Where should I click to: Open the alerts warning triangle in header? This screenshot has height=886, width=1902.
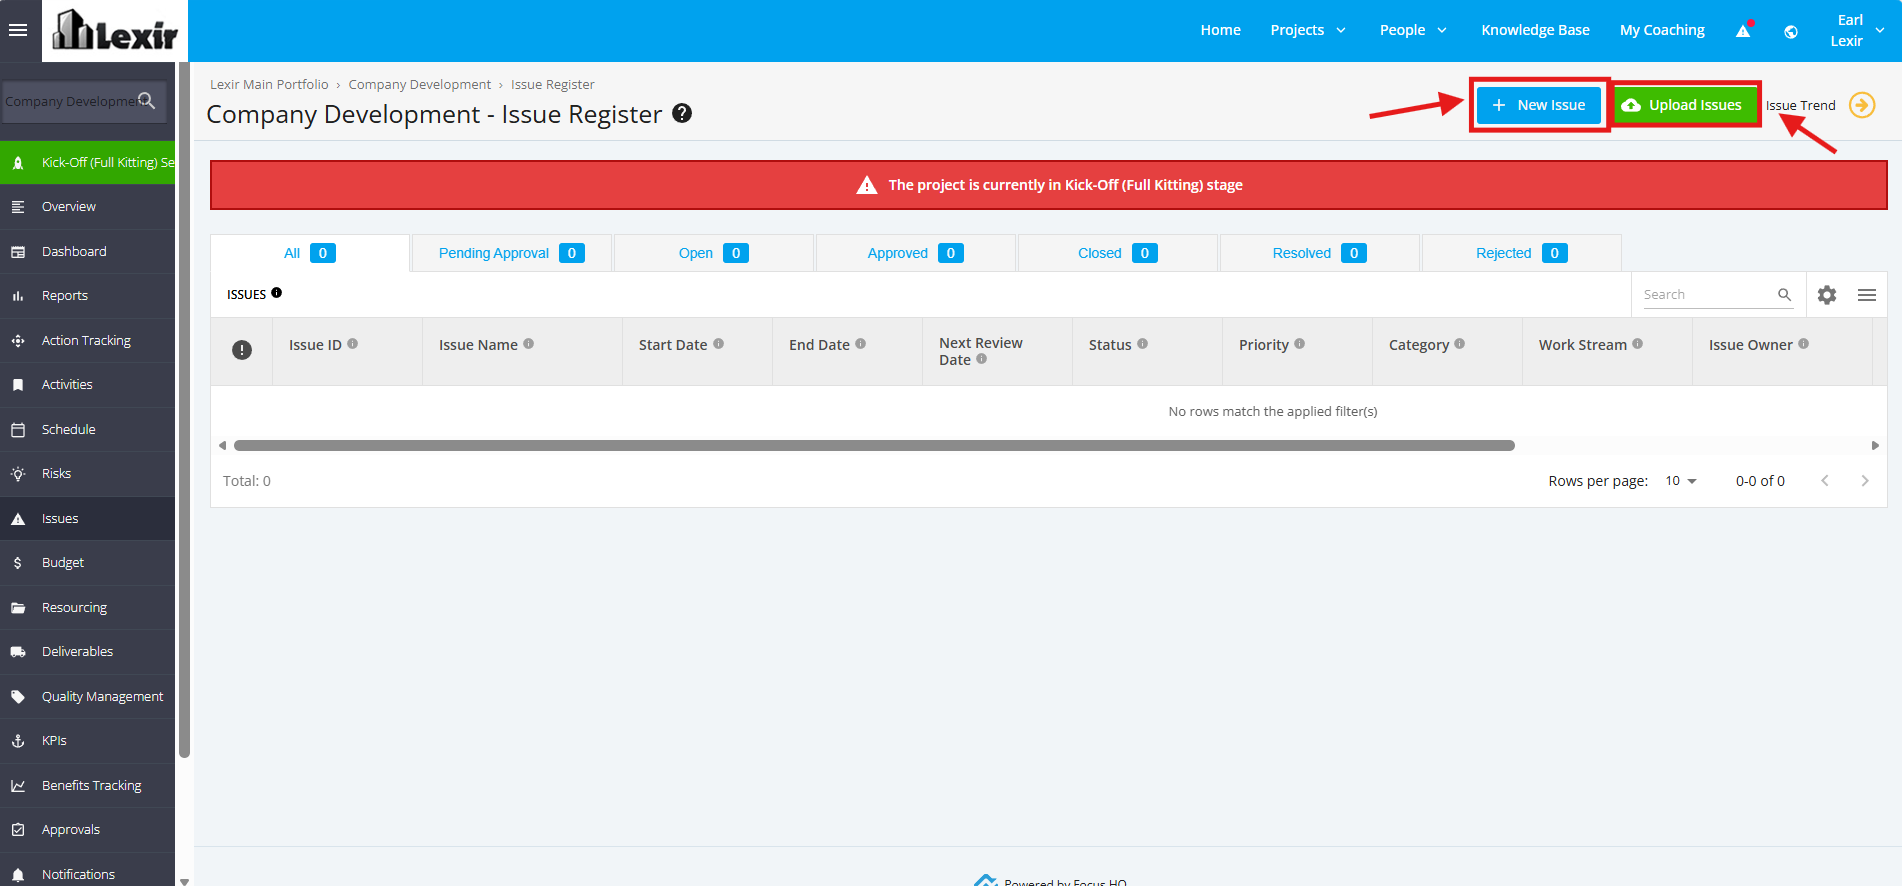[1744, 30]
